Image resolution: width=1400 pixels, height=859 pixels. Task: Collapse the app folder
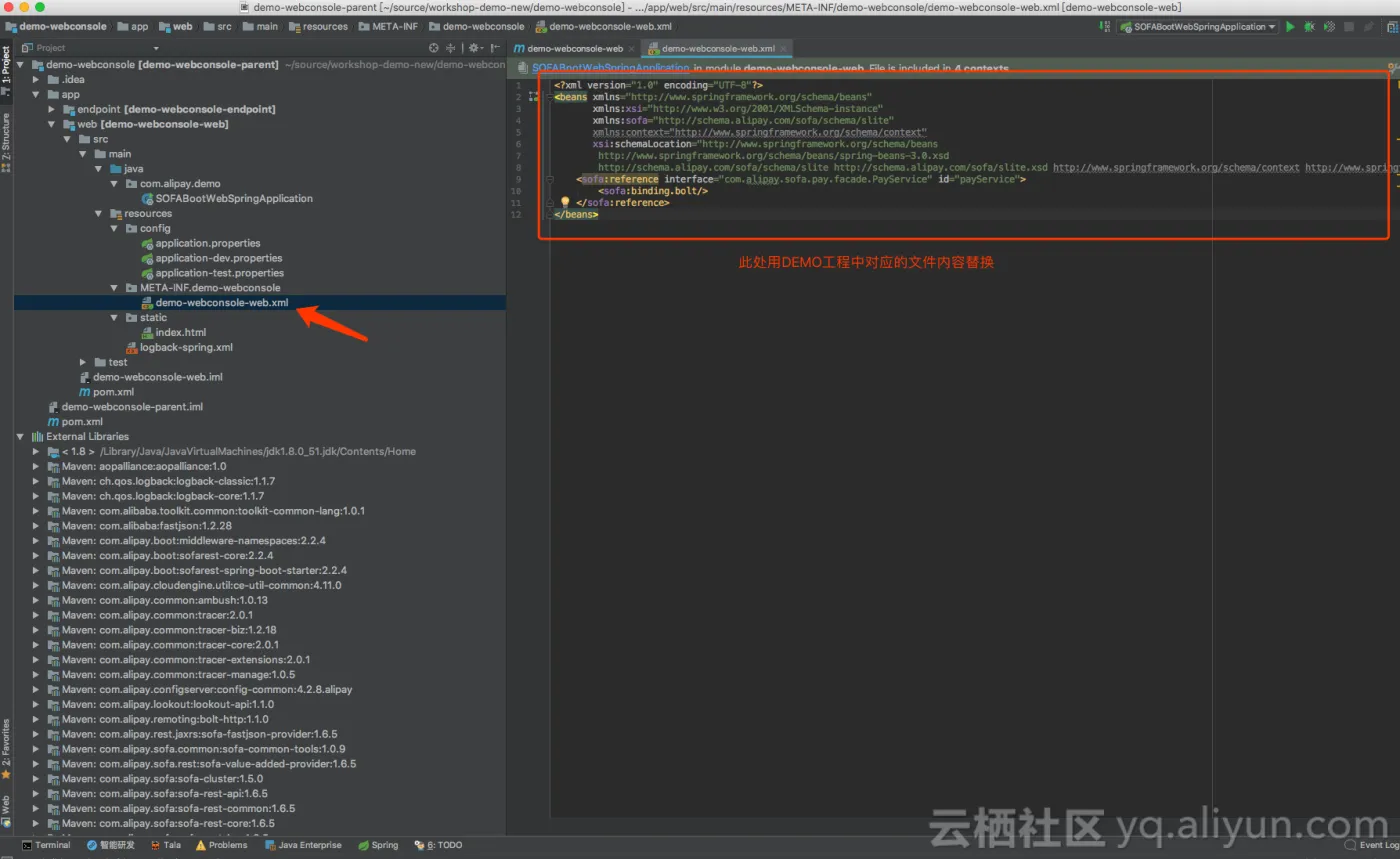pos(38,94)
